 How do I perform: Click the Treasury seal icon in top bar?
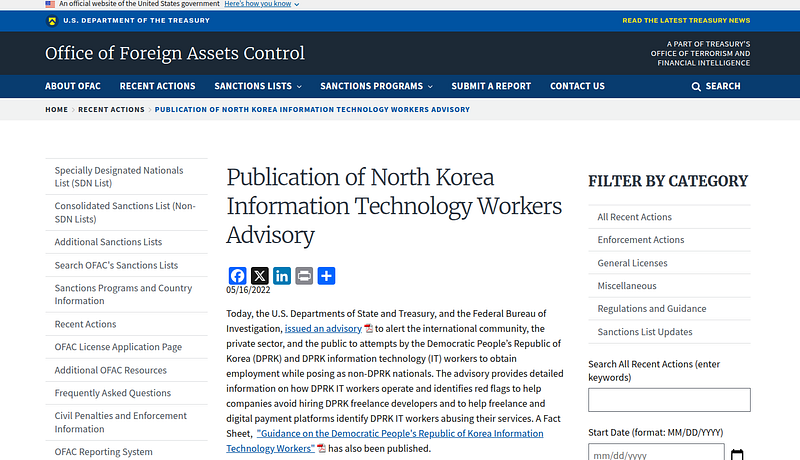click(52, 21)
